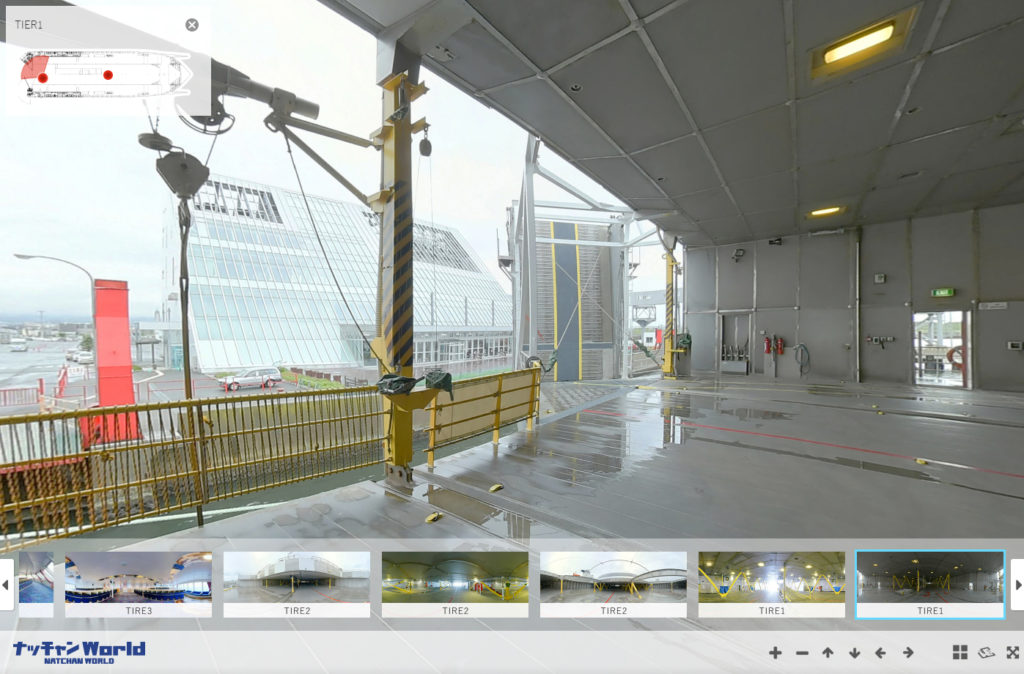Enter fullscreen mode

click(x=1012, y=653)
